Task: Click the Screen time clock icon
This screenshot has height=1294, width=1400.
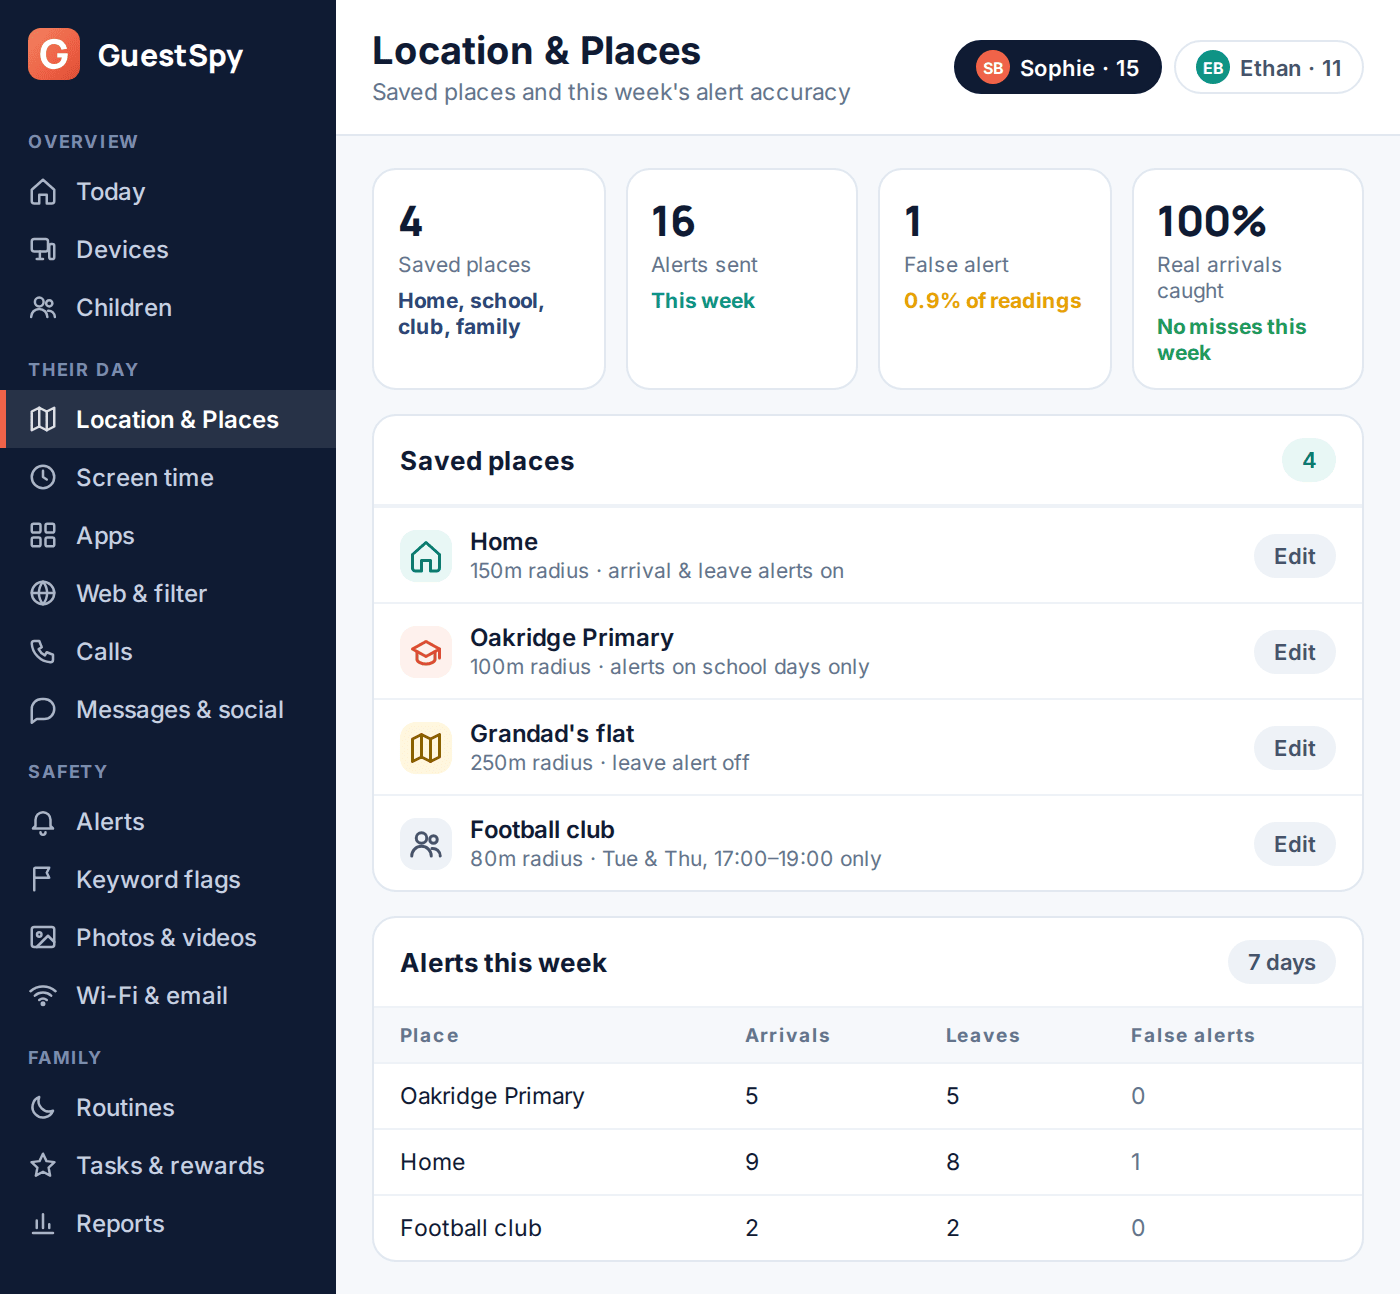Action: [x=43, y=478]
